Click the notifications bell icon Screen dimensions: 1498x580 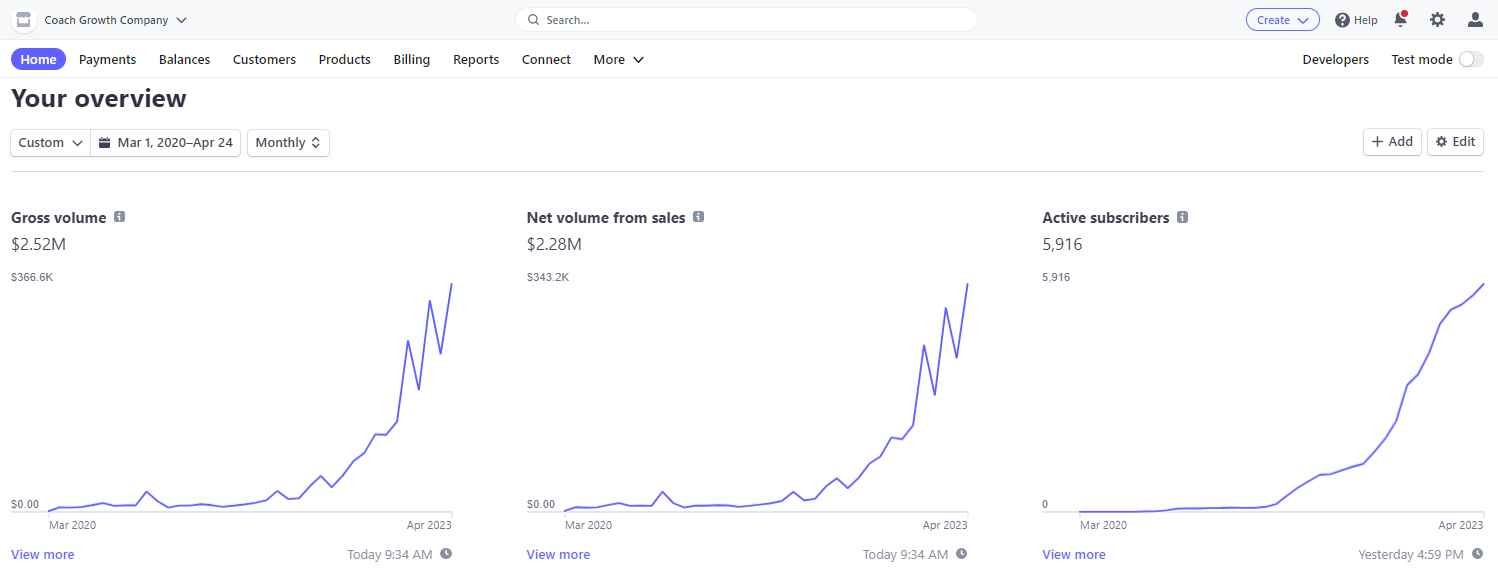point(1400,20)
